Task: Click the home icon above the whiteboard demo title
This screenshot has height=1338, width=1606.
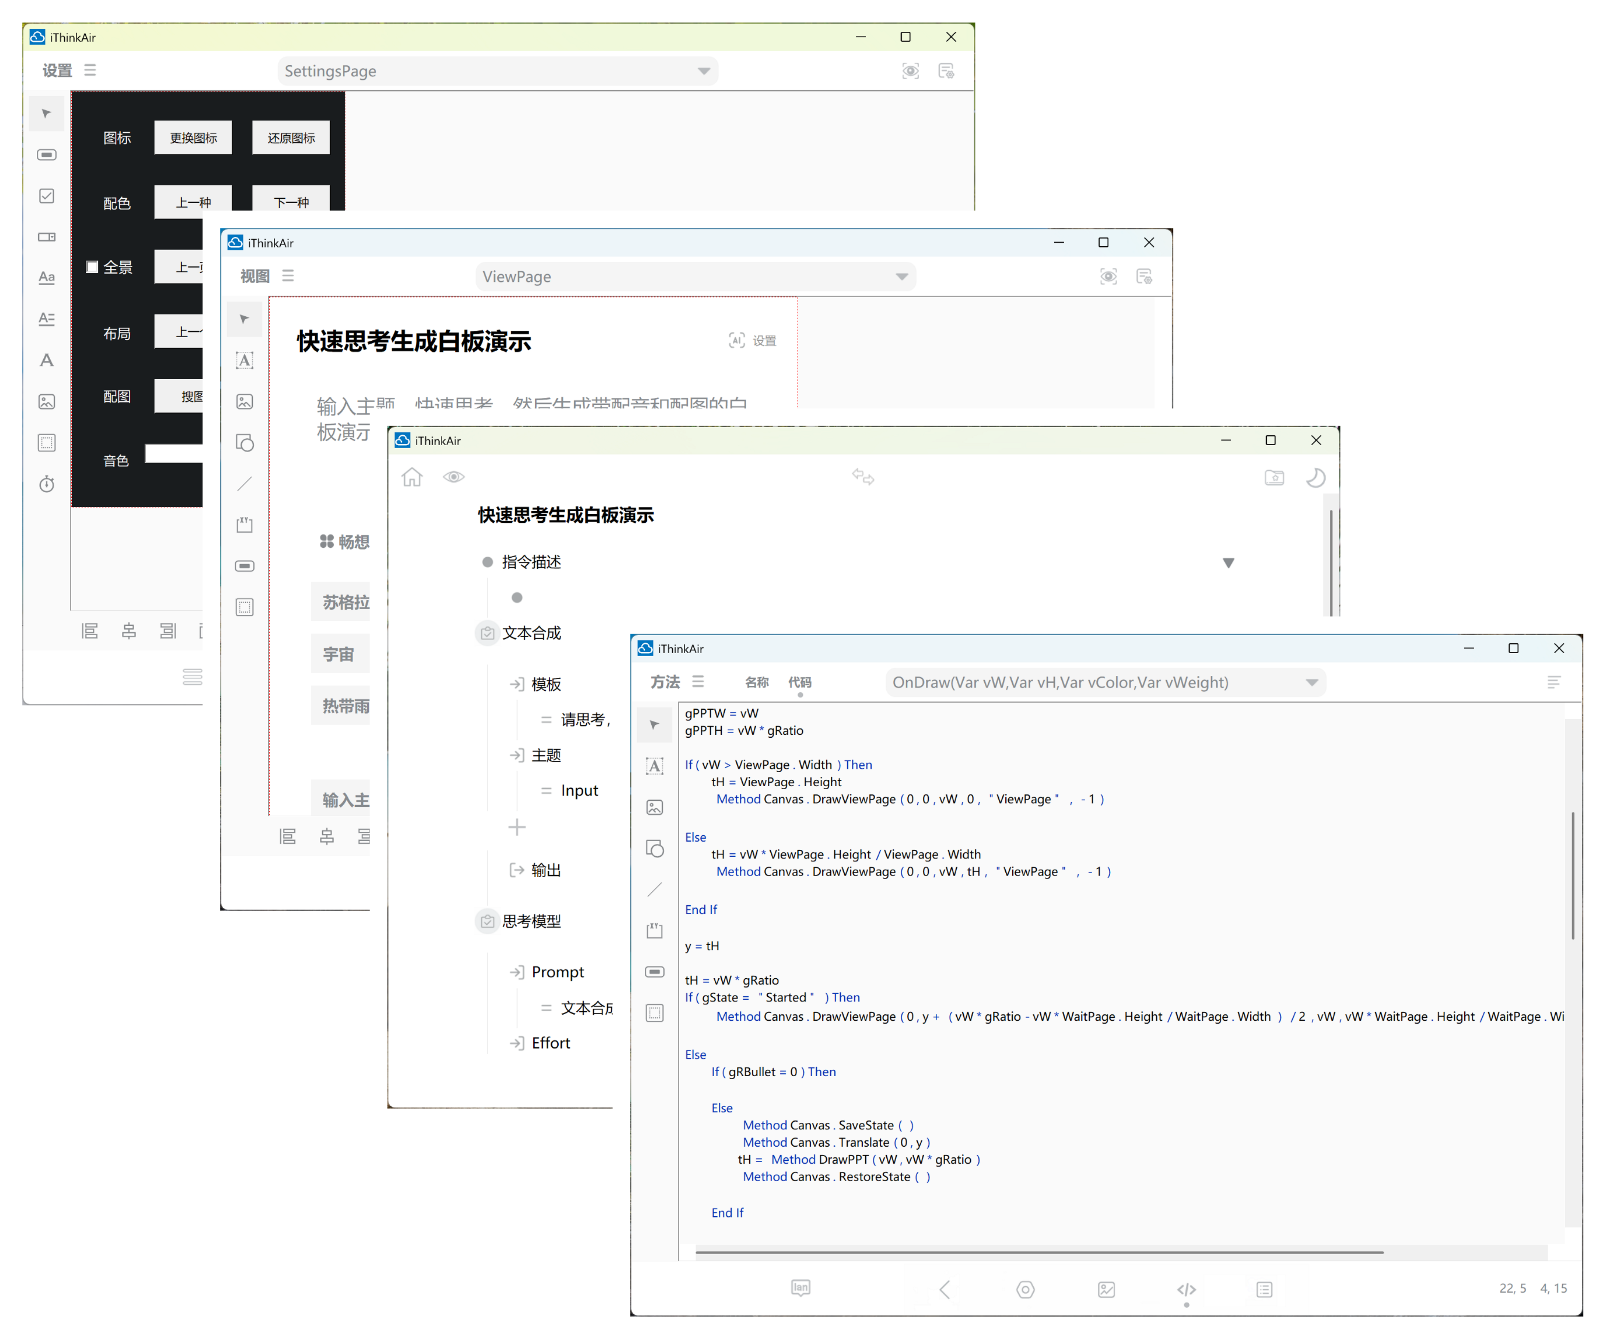Action: pyautogui.click(x=412, y=477)
